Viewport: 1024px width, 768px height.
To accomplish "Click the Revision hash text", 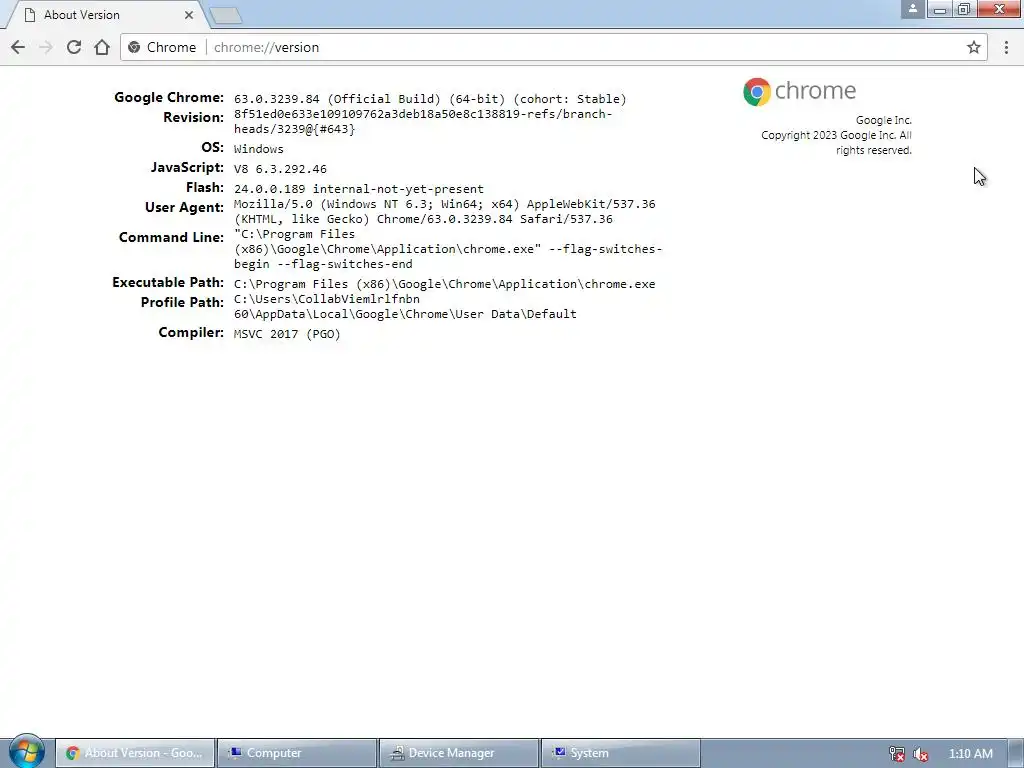I will 423,121.
